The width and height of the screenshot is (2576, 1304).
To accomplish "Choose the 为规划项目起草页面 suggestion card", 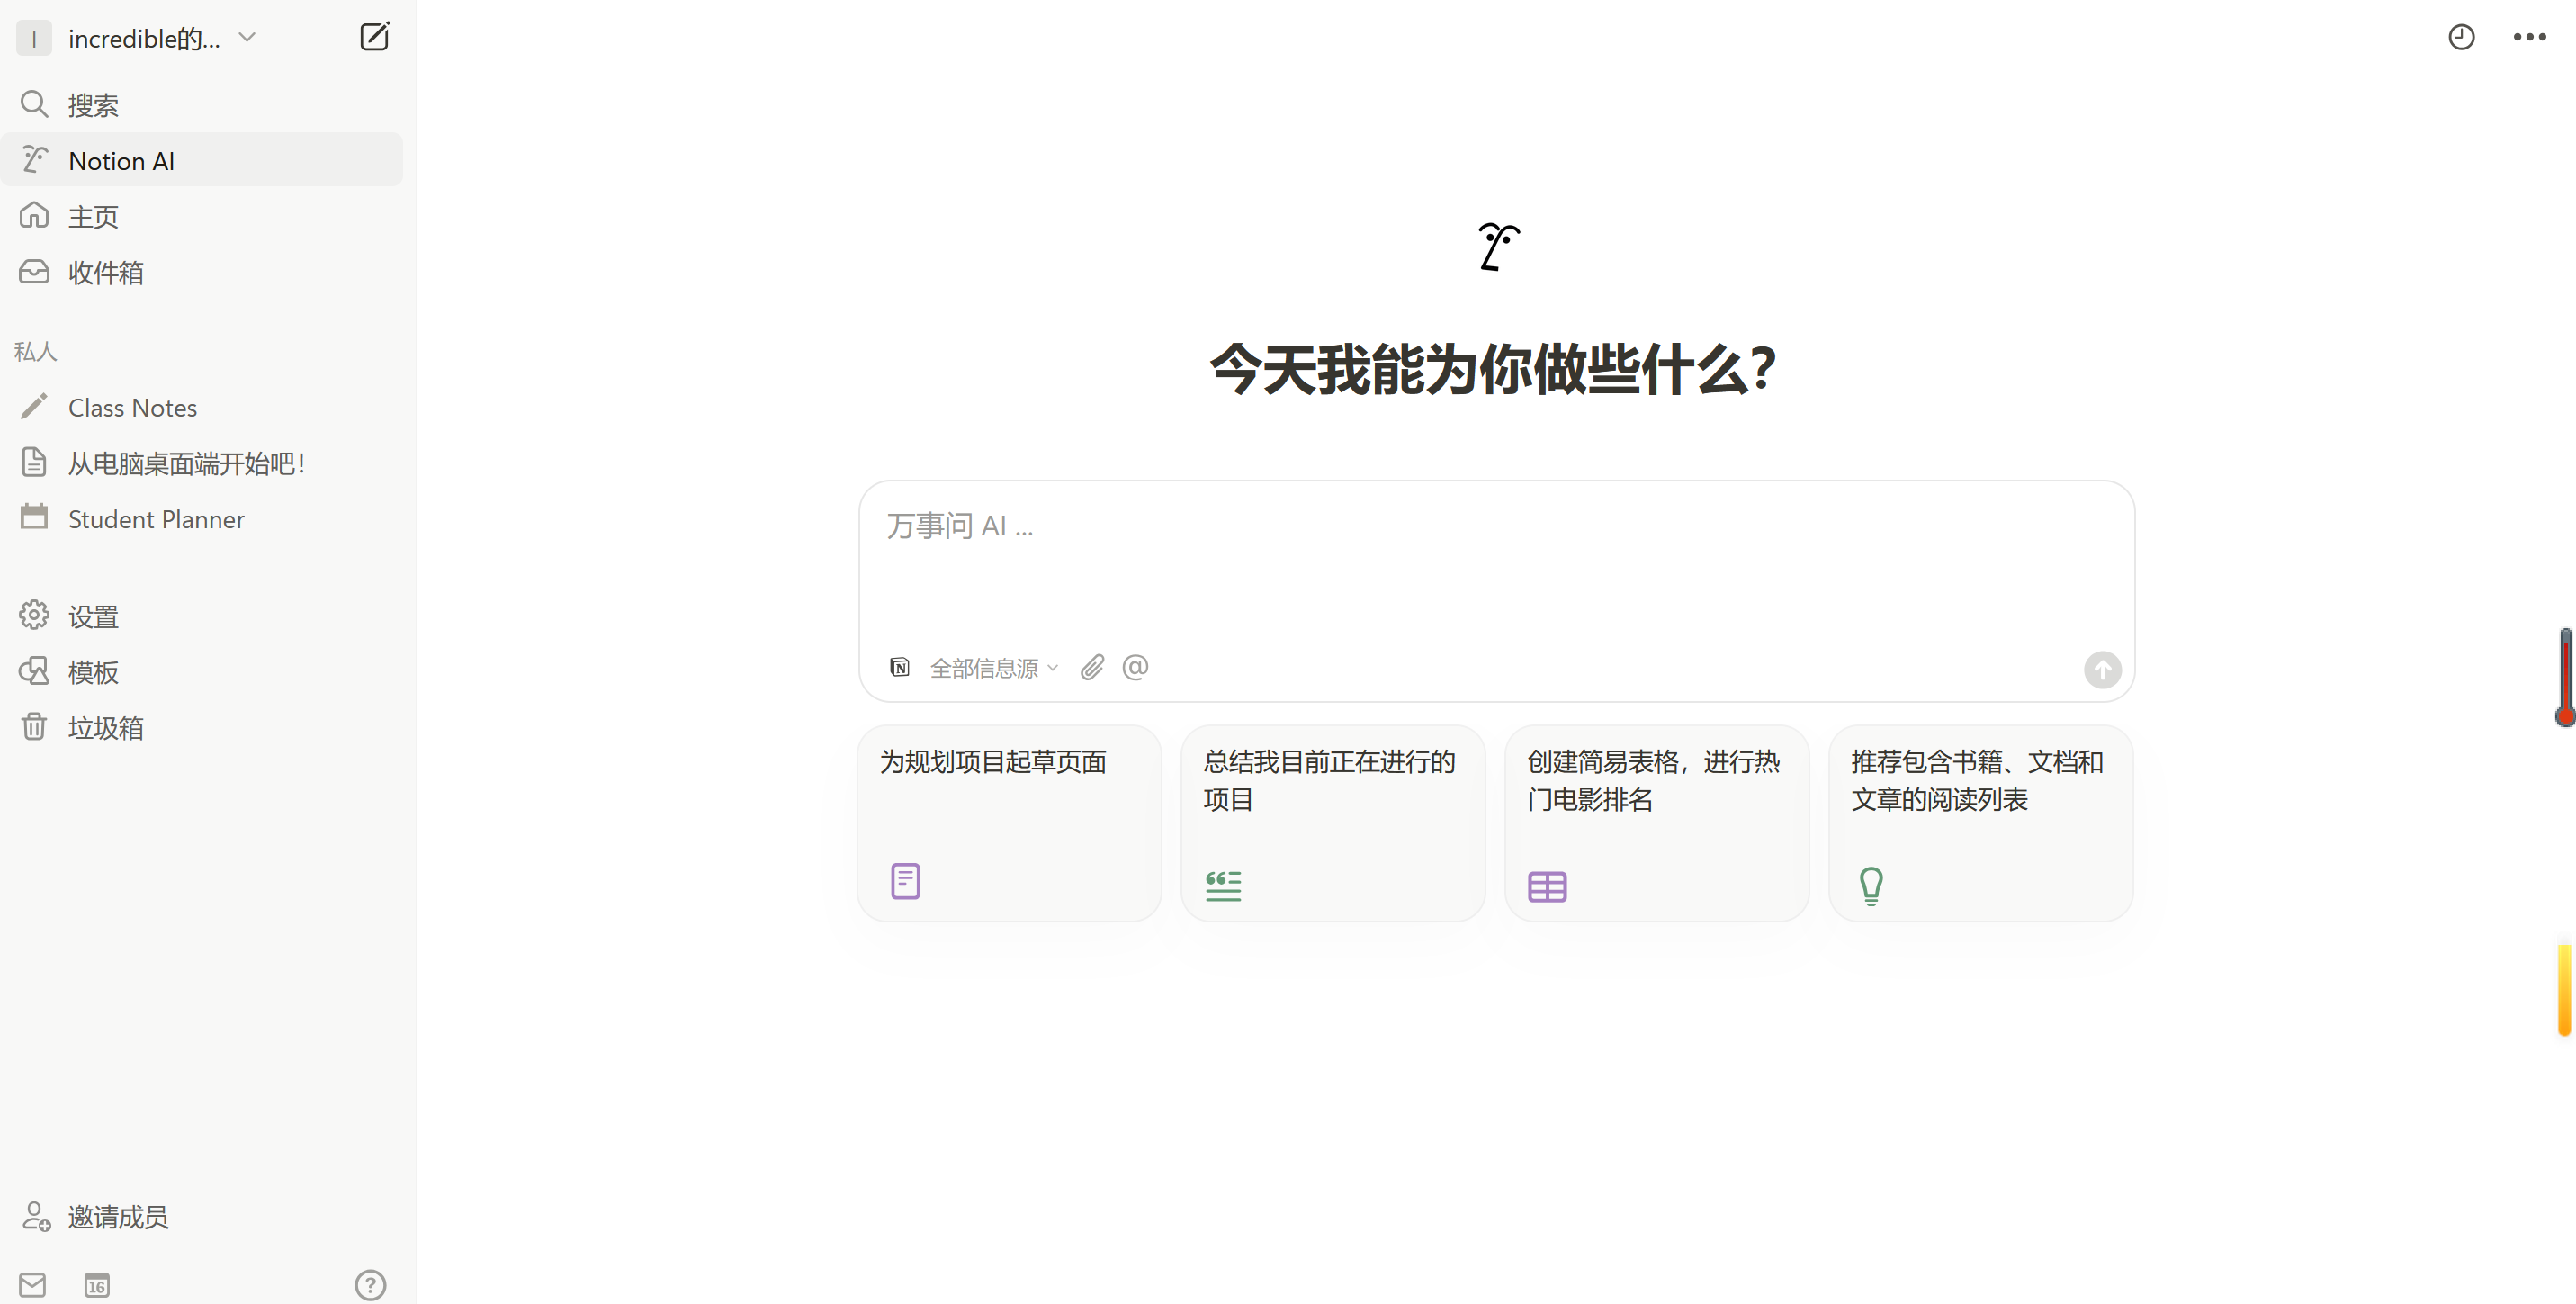I will point(1009,821).
